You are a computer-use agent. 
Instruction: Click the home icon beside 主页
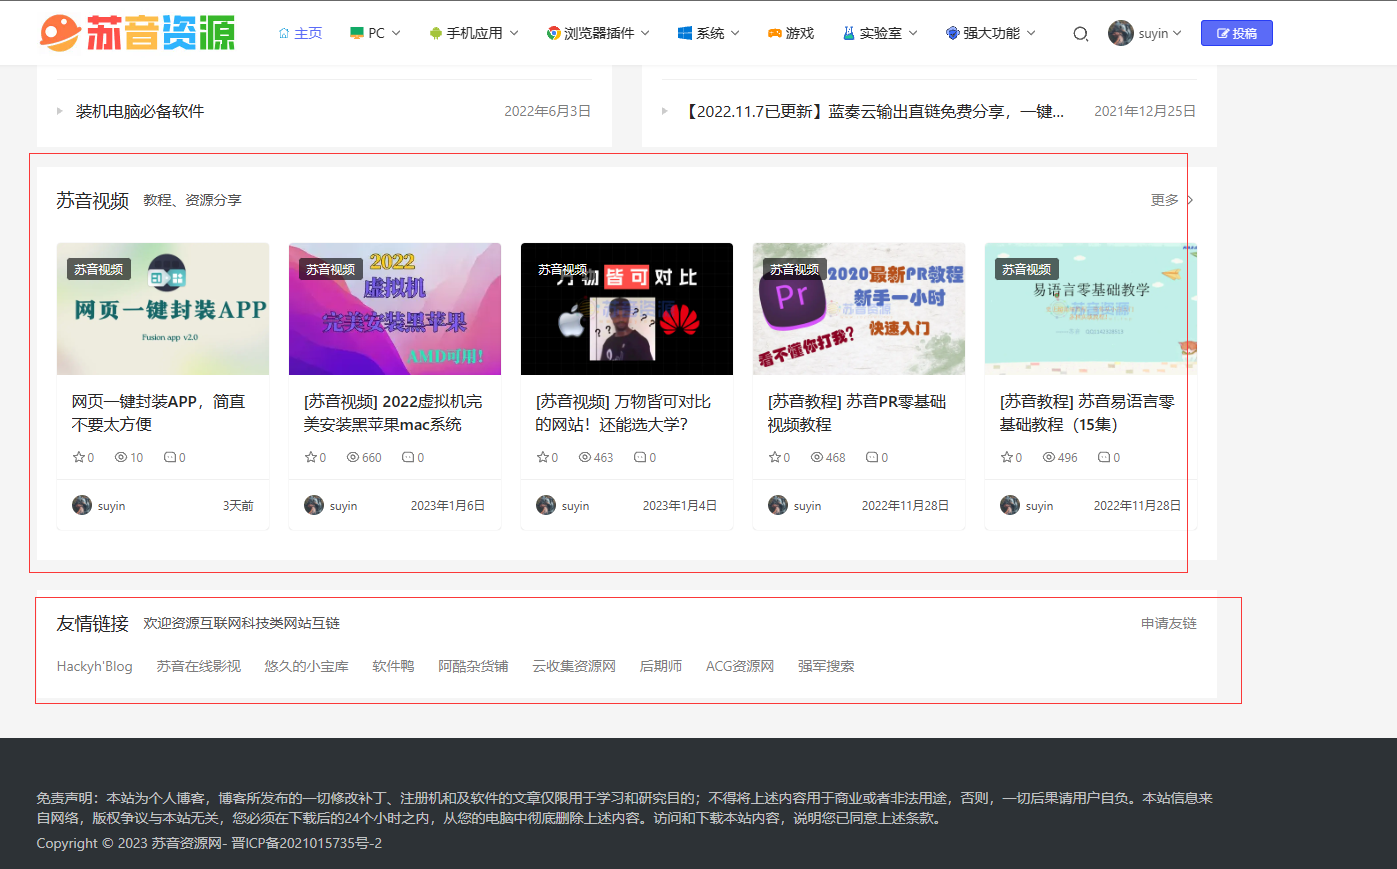(283, 32)
